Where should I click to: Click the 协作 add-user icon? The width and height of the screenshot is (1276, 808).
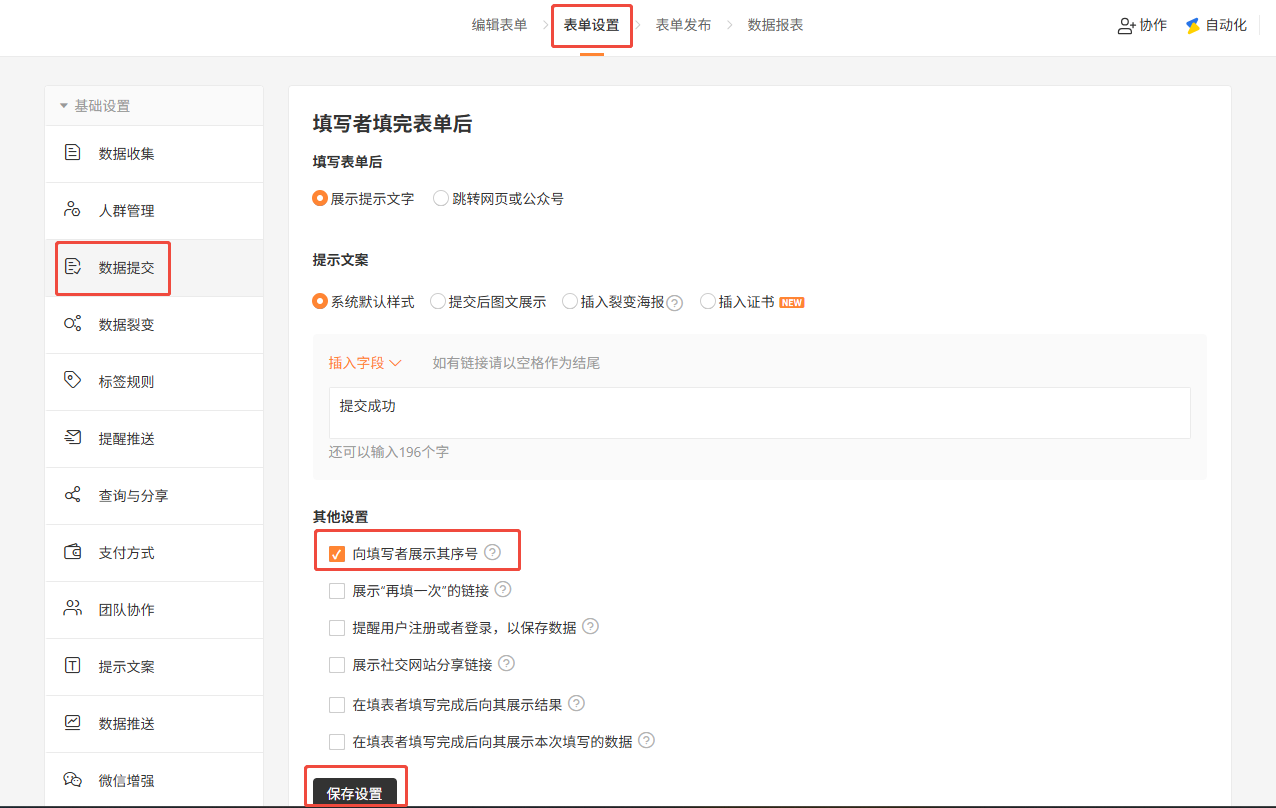point(1126,25)
